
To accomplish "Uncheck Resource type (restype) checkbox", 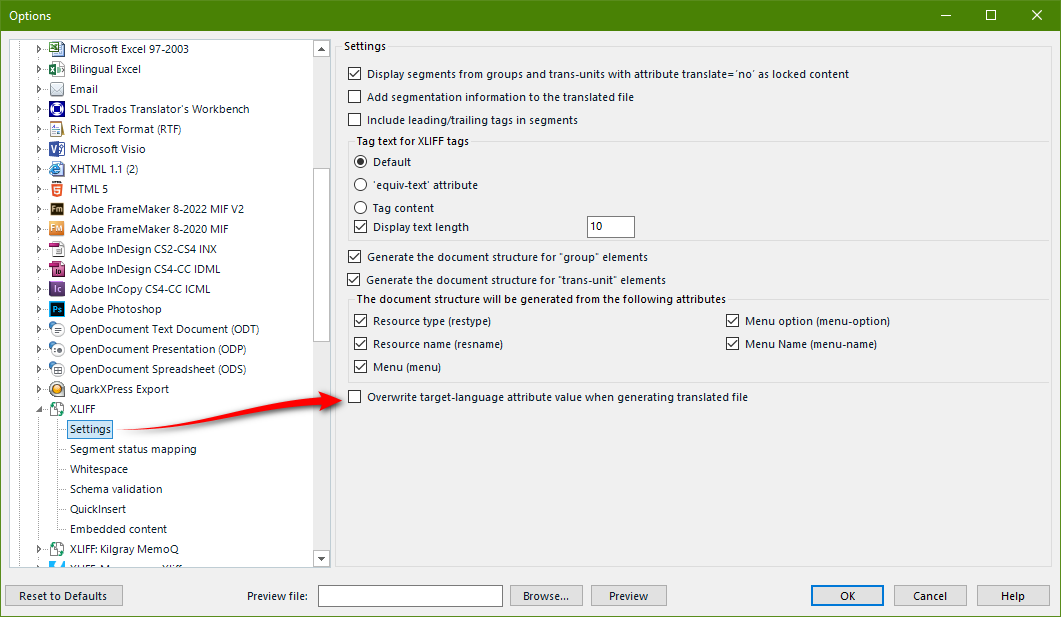I will tap(361, 321).
